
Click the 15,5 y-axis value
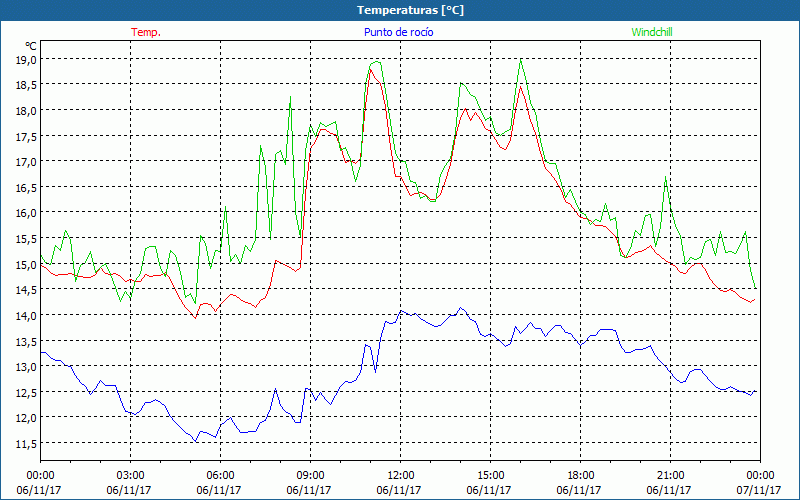coord(26,239)
